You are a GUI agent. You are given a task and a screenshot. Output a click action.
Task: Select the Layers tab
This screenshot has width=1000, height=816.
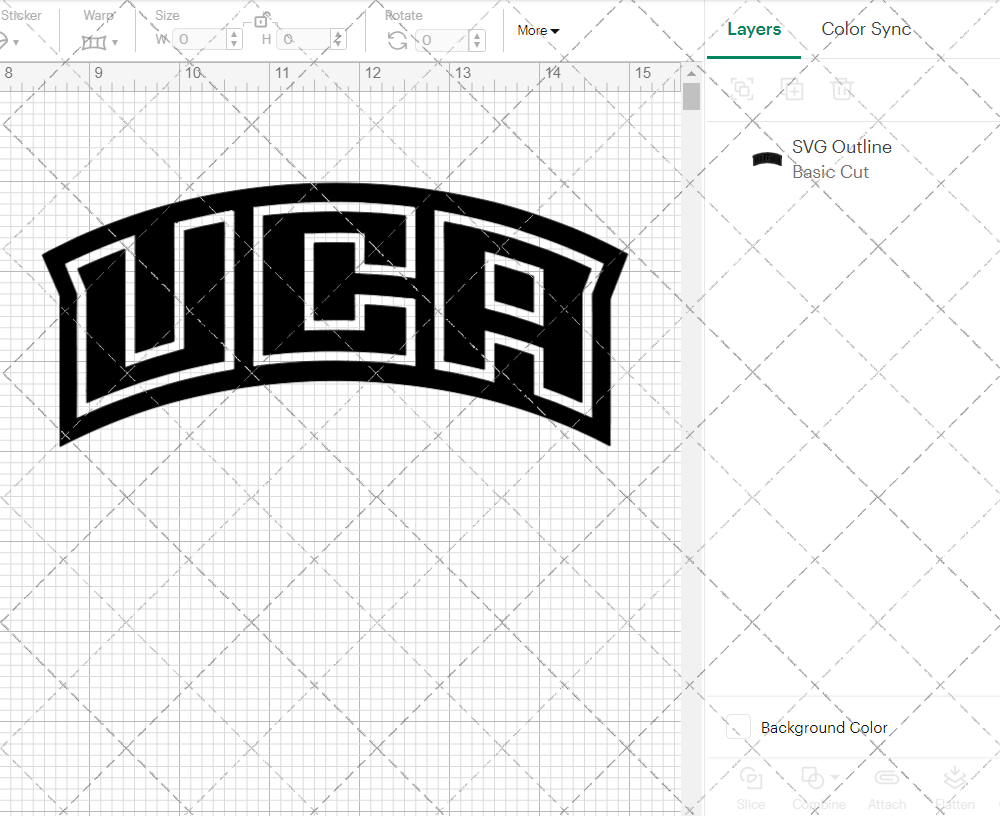pyautogui.click(x=754, y=29)
